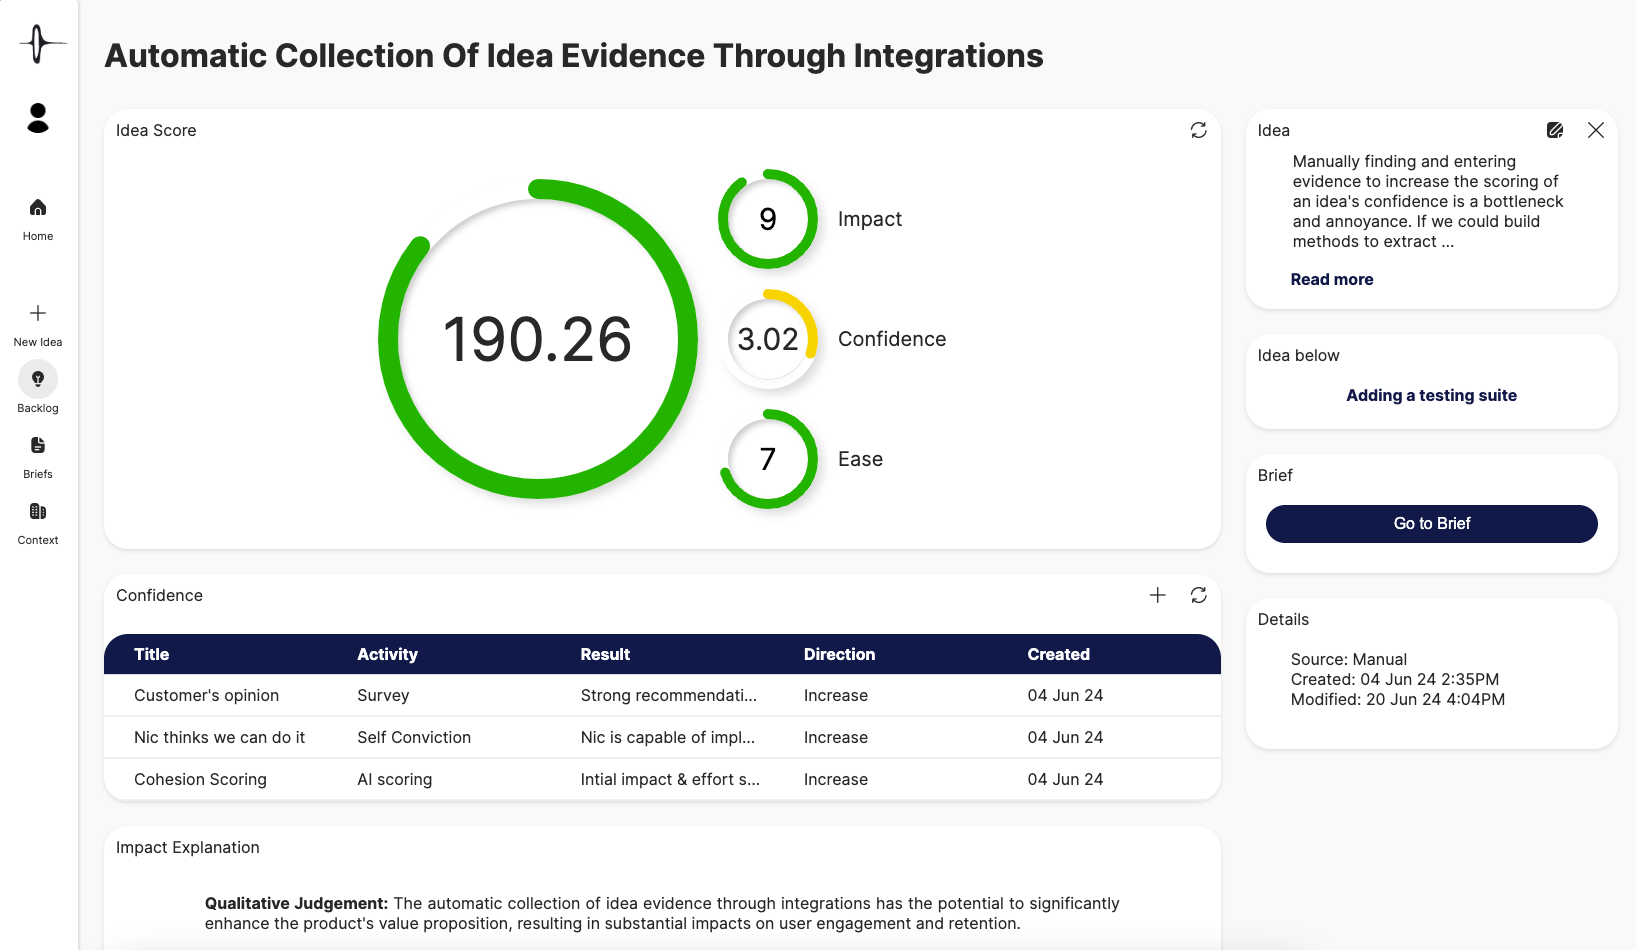Open the Cohesion Scoring row

click(662, 779)
